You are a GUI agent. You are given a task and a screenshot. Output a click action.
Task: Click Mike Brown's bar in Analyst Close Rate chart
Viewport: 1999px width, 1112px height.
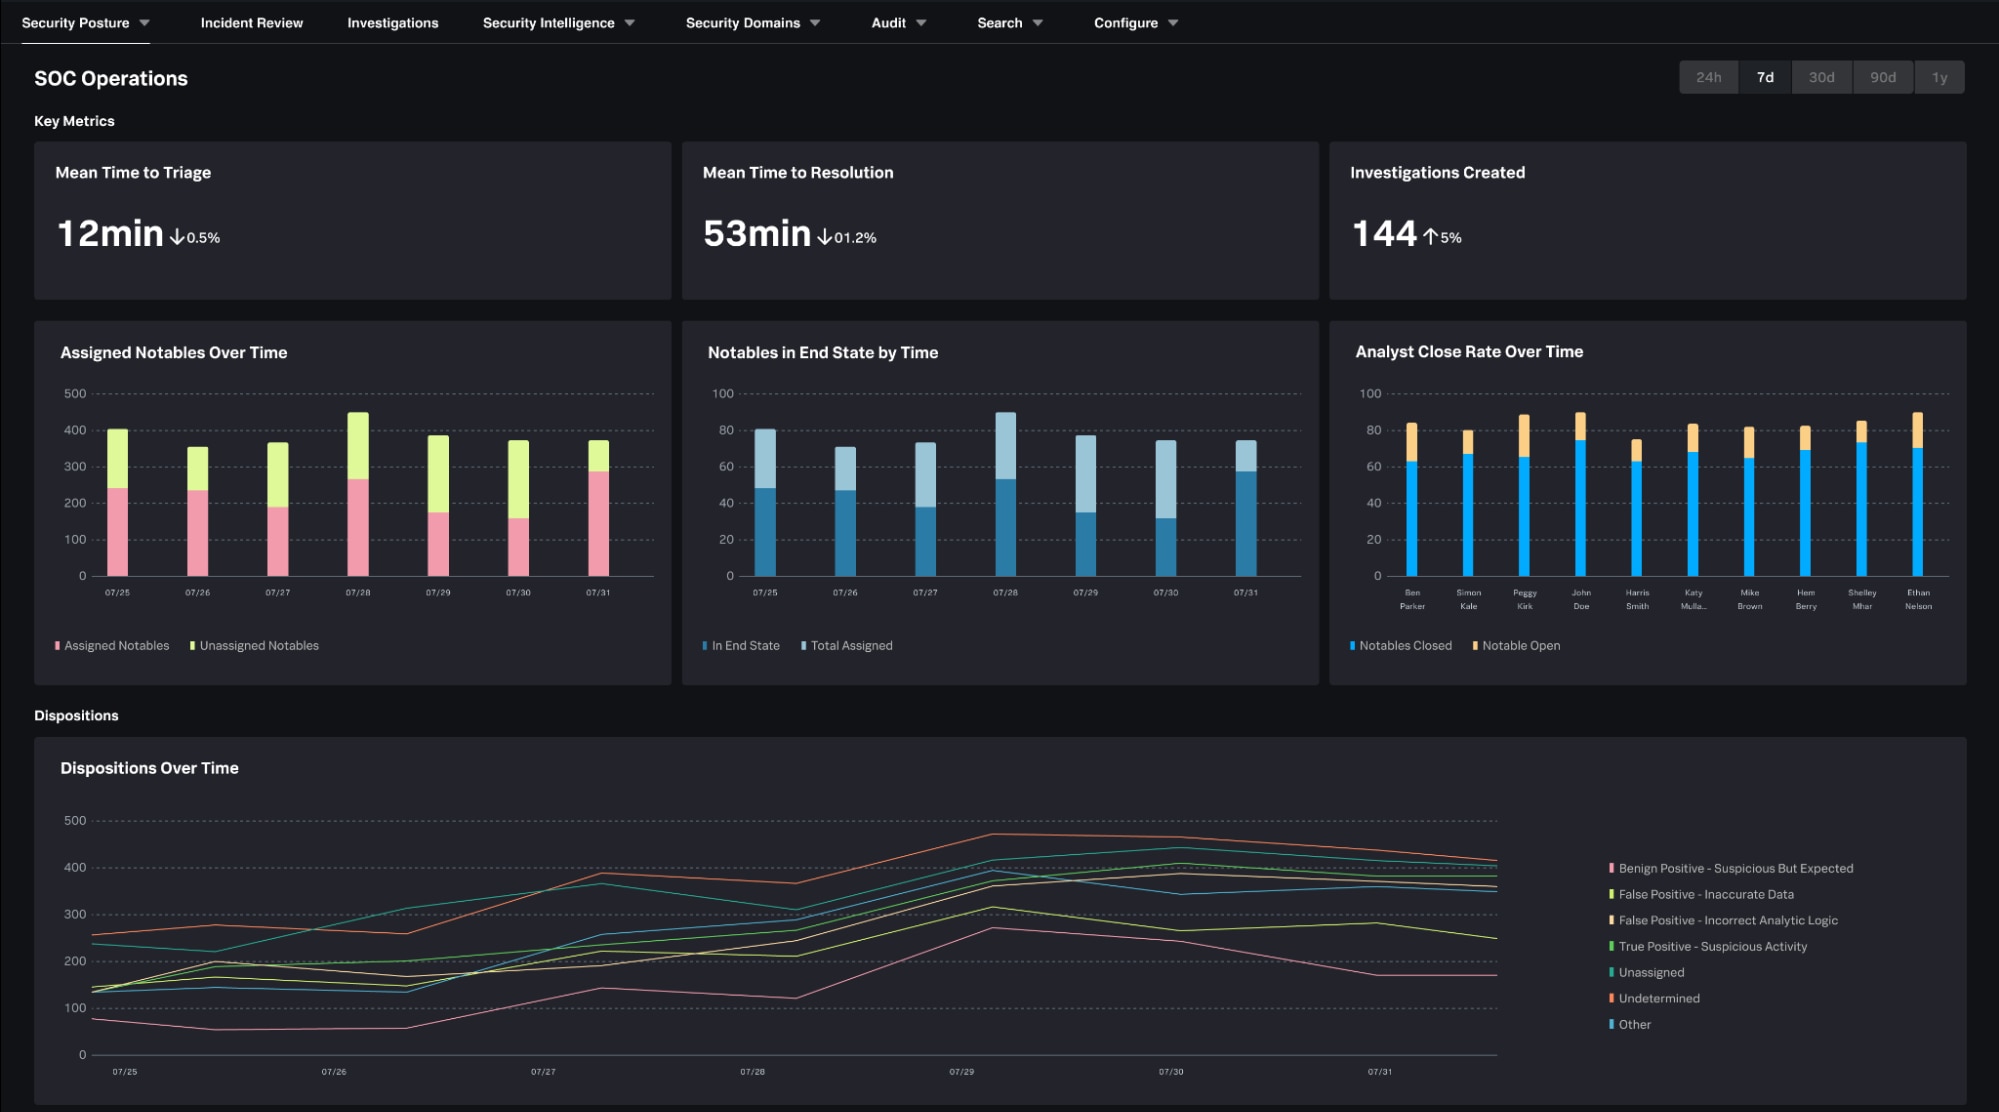(1749, 501)
